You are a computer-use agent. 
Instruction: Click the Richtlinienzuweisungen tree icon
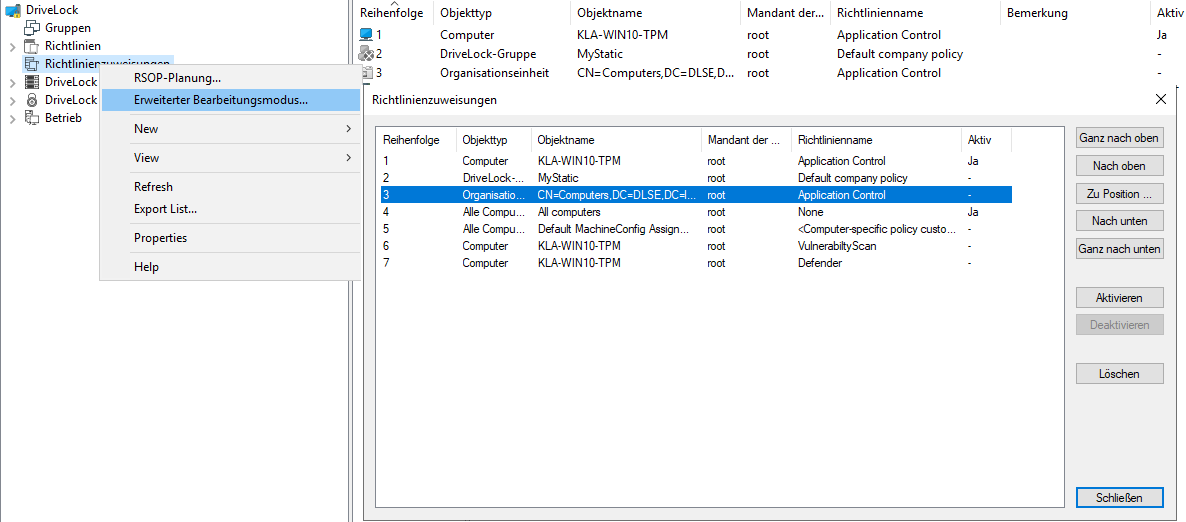[32, 64]
